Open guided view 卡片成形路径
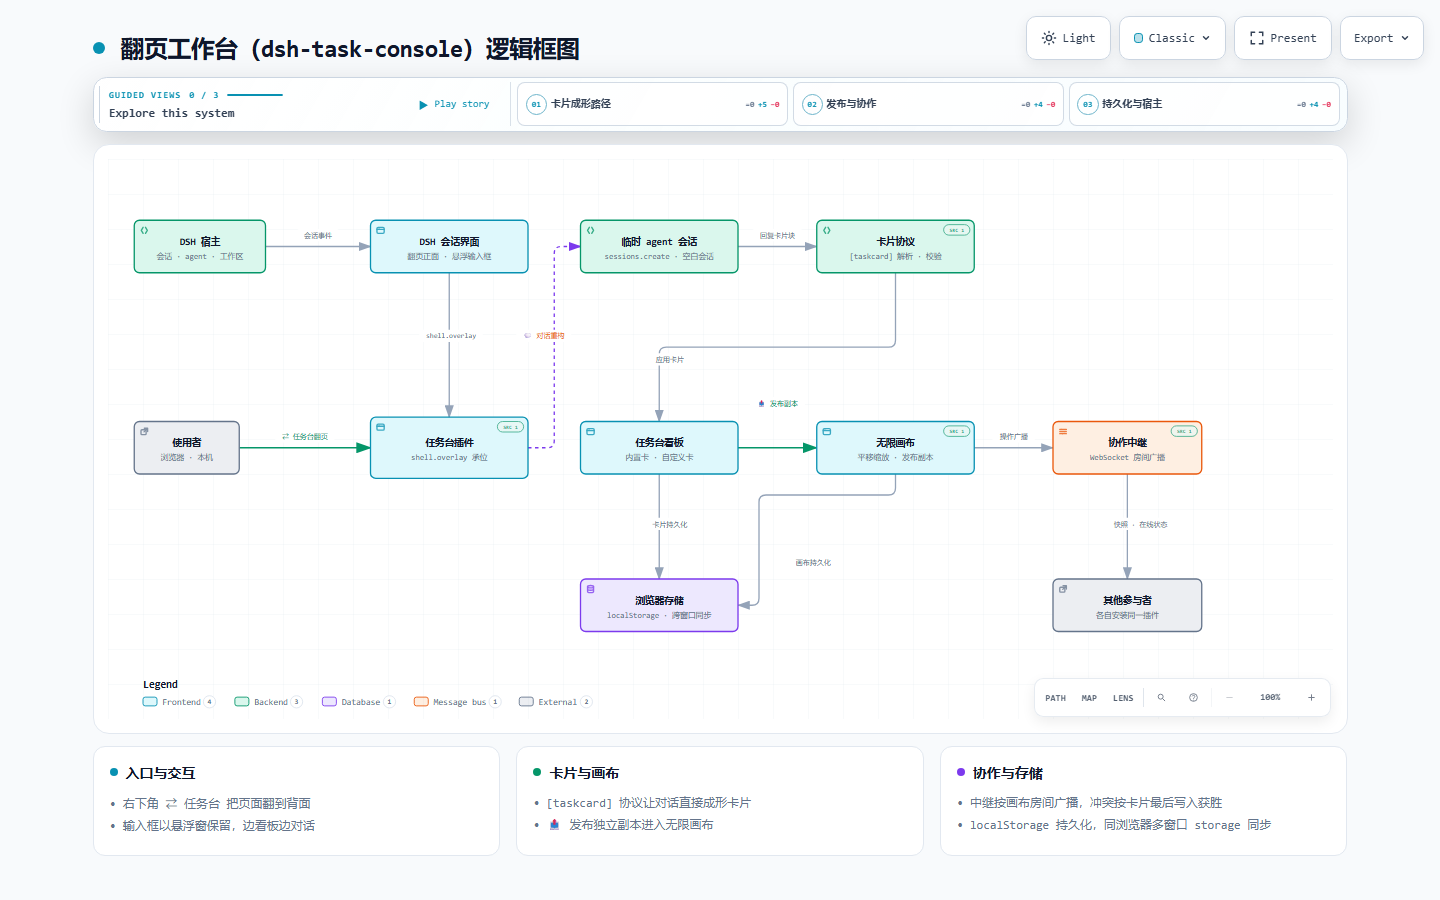 (x=652, y=104)
